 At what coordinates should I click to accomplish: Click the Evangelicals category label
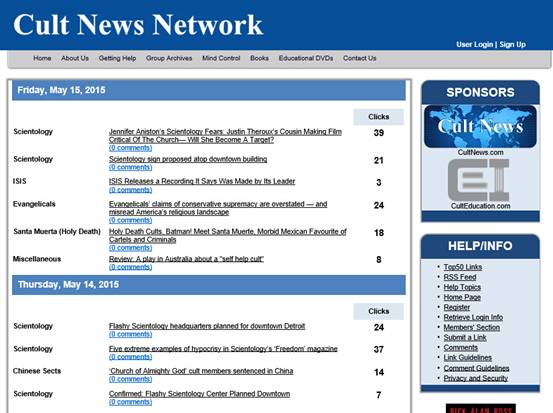point(34,204)
